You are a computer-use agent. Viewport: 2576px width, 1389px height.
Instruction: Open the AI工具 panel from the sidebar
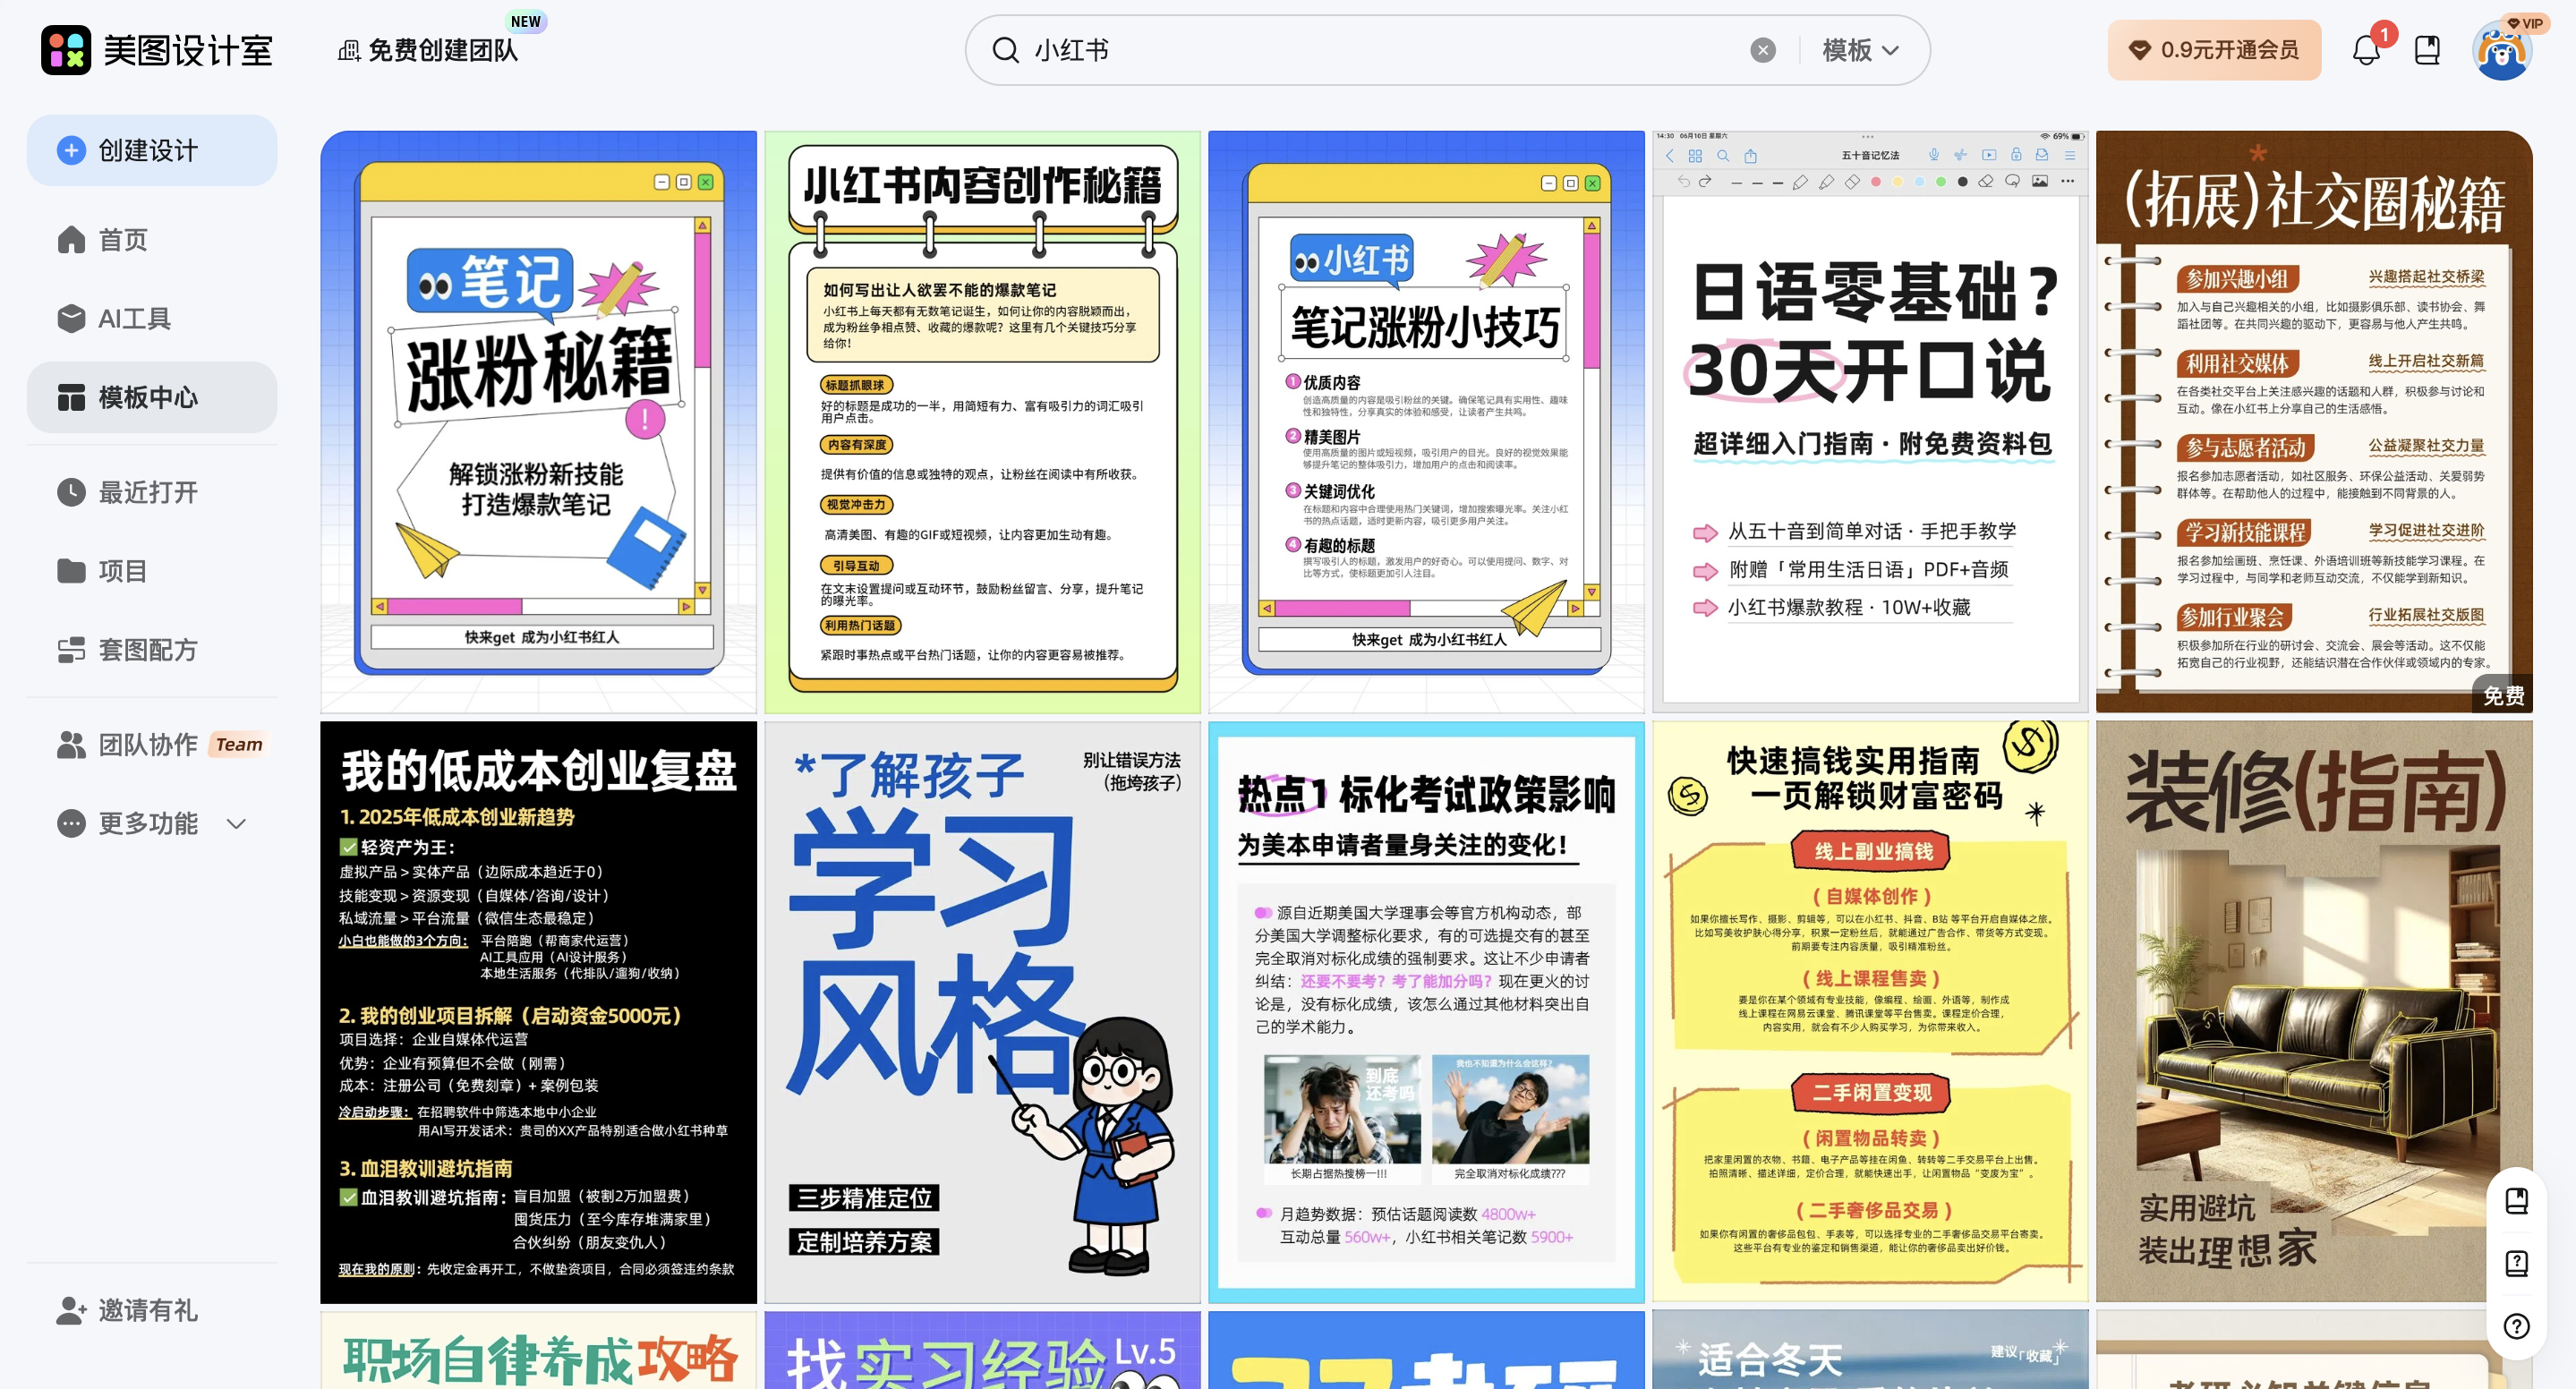point(134,318)
